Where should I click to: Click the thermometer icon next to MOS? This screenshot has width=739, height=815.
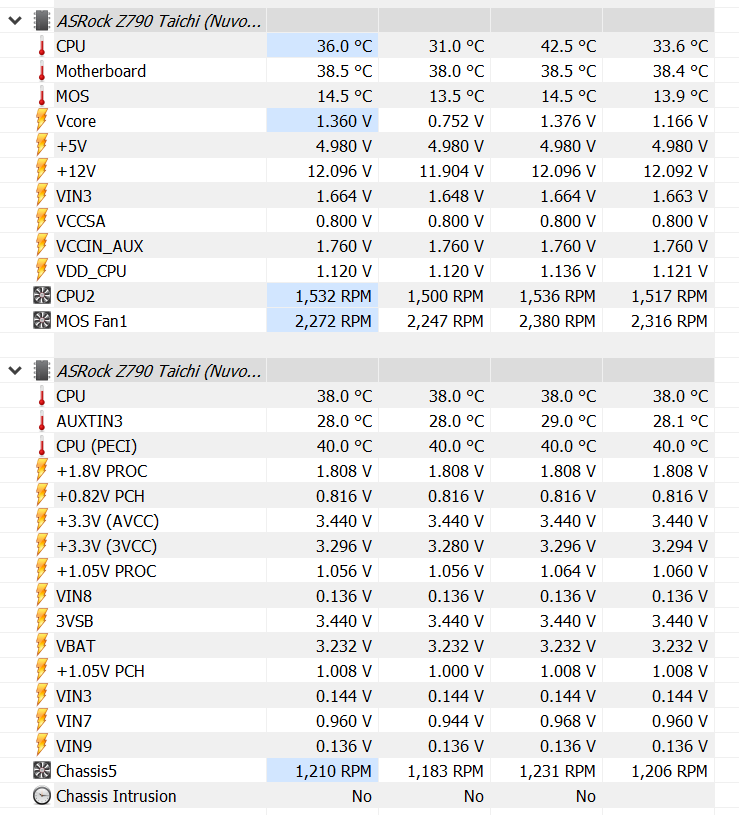point(42,96)
